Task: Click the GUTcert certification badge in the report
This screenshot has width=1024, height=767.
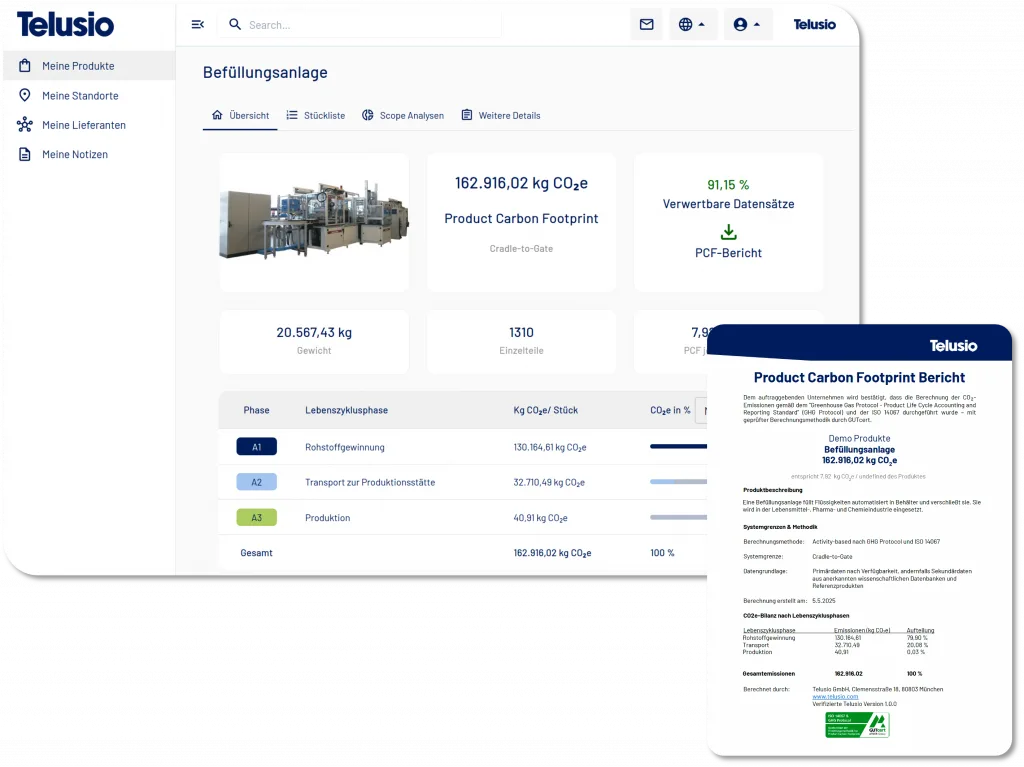Action: pyautogui.click(x=857, y=725)
